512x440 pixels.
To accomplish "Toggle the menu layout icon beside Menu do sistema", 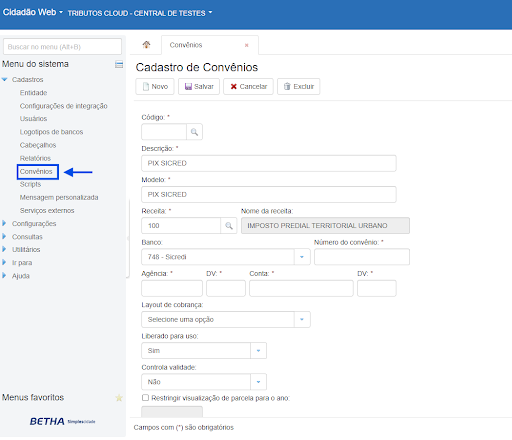I will pos(119,64).
